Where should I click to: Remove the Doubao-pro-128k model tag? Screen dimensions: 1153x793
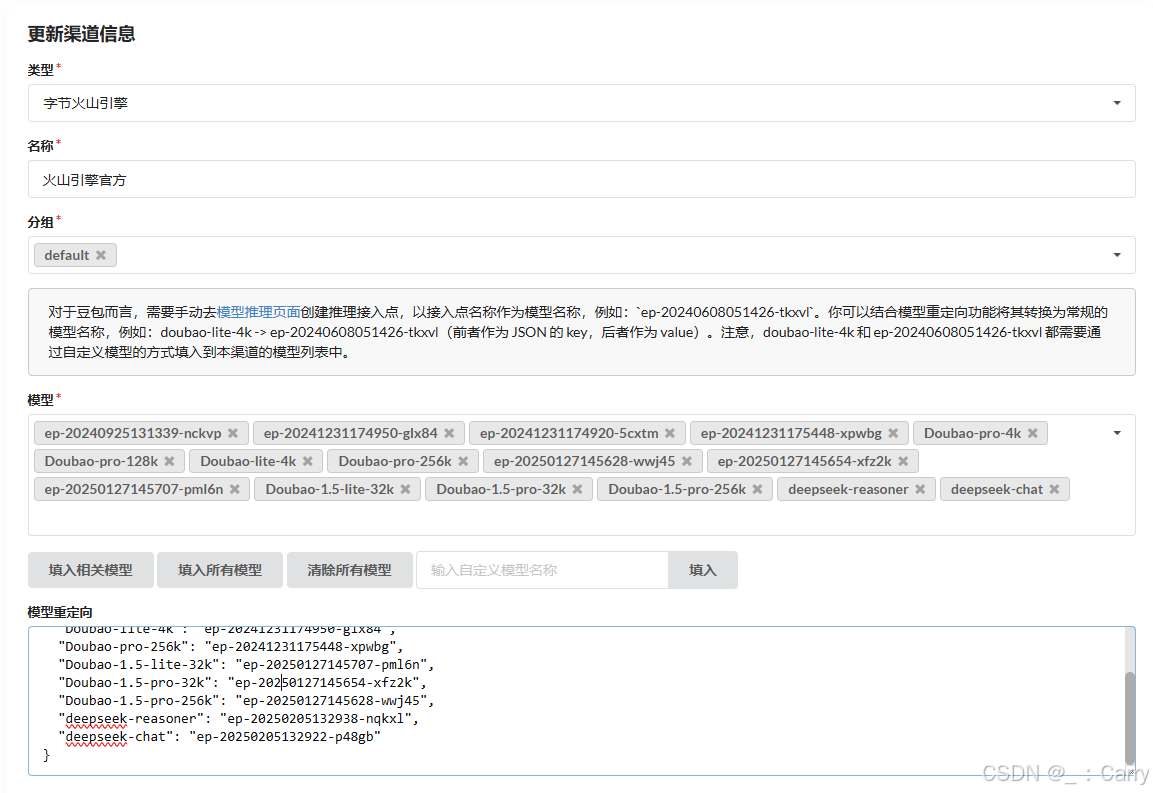coord(169,461)
